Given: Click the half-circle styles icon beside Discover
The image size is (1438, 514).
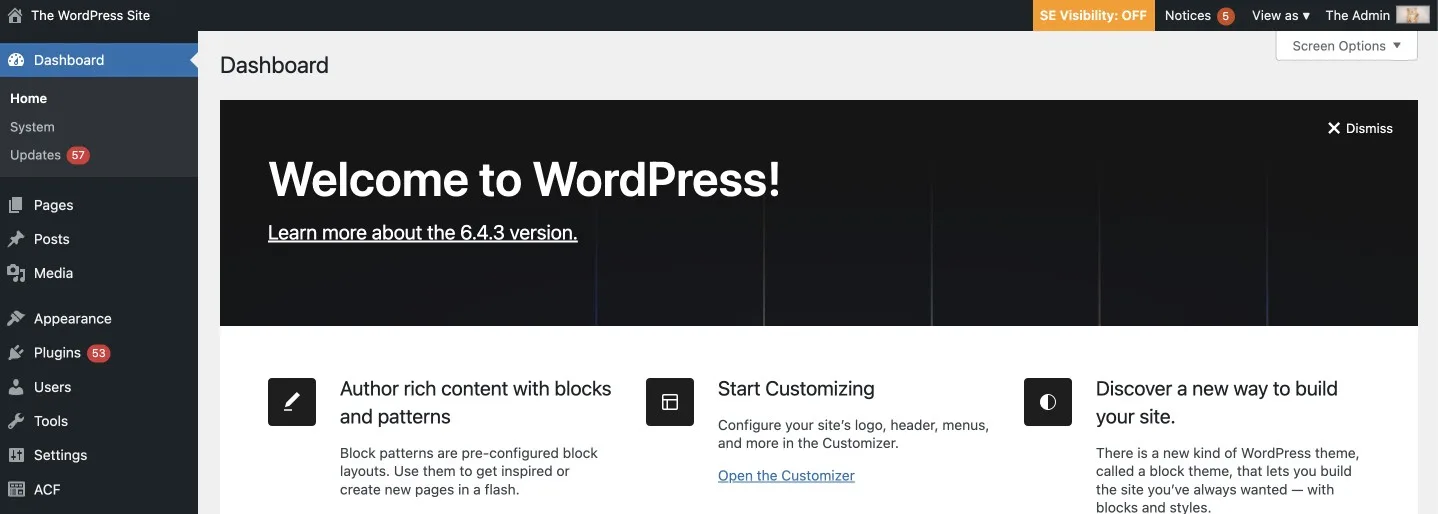Looking at the screenshot, I should [1048, 402].
